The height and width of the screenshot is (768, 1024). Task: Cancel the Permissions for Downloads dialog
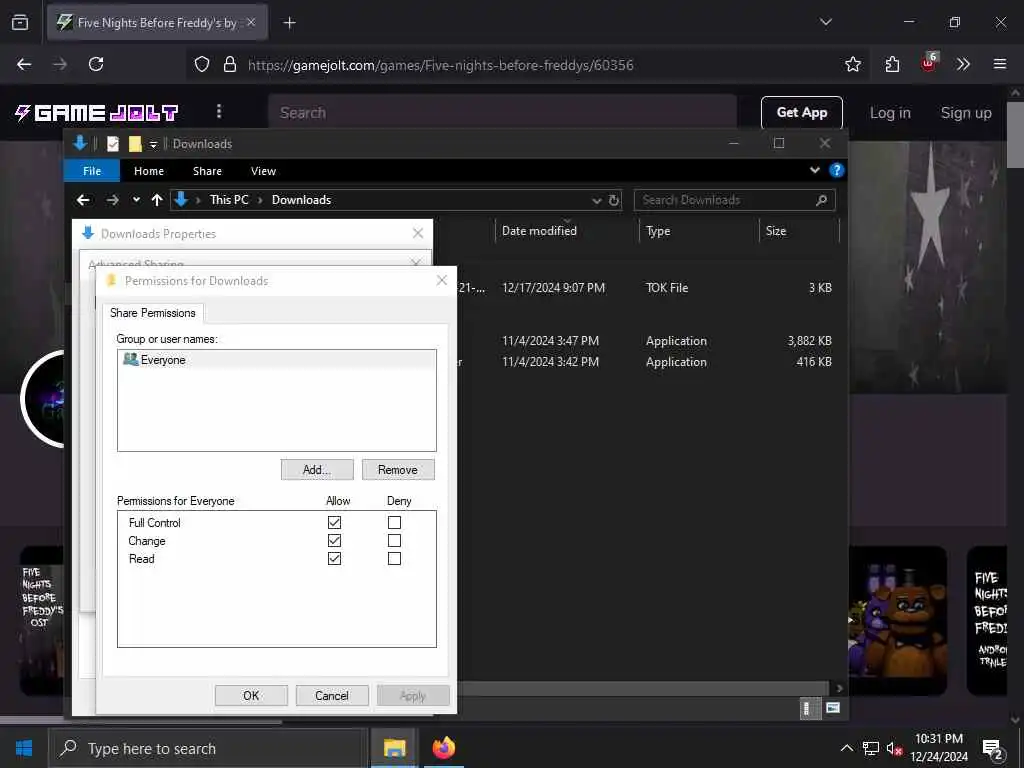(332, 696)
